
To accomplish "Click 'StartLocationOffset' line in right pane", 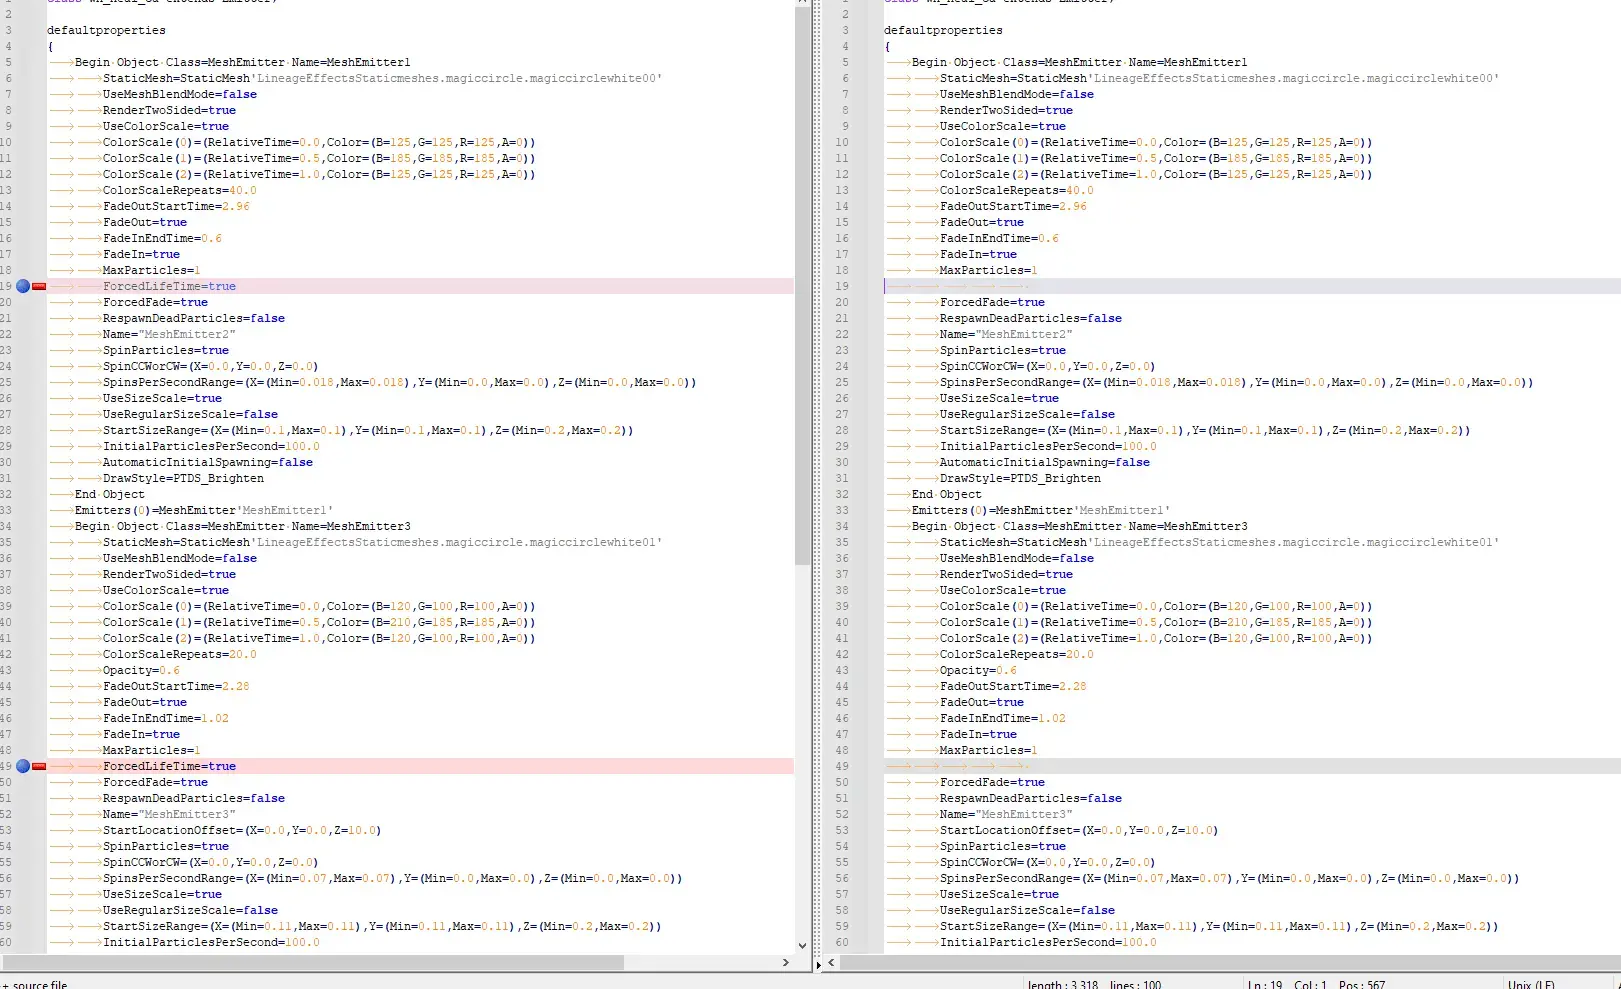I will (x=1078, y=830).
